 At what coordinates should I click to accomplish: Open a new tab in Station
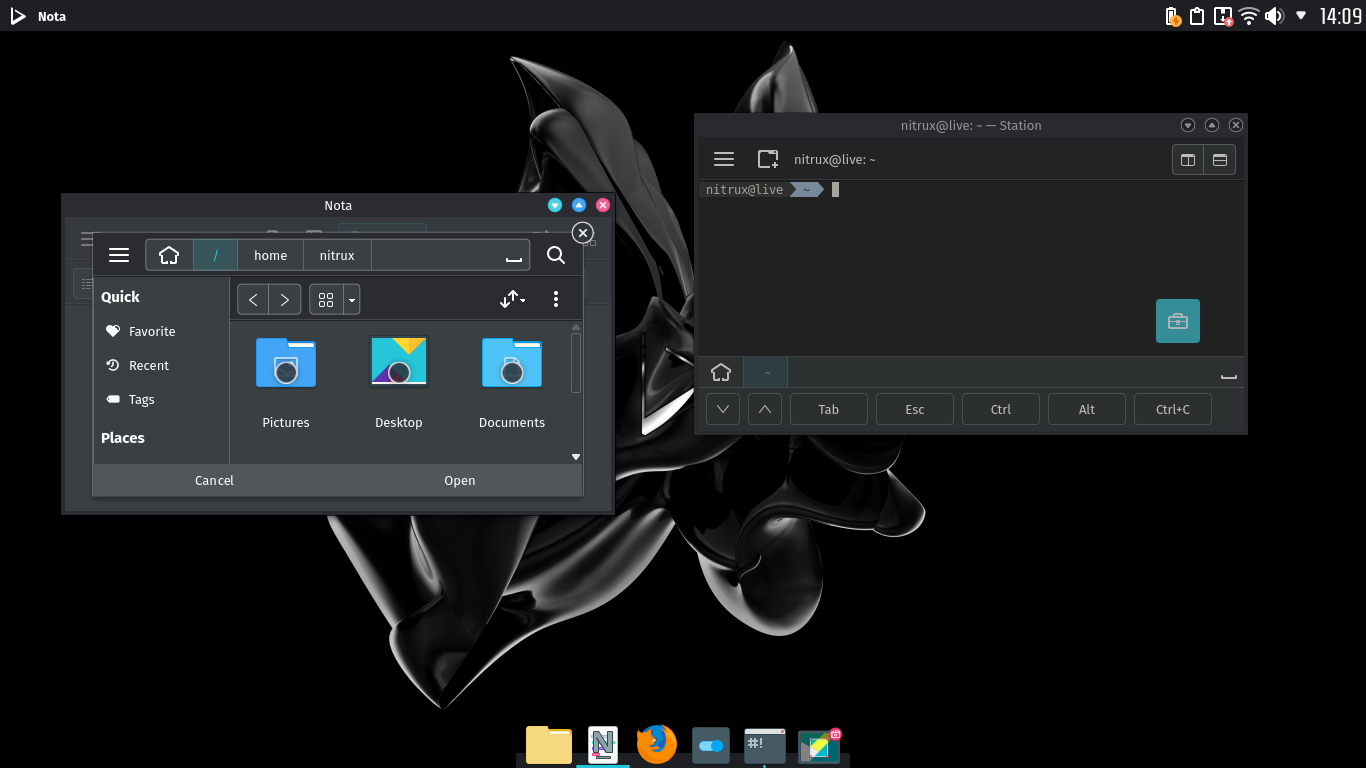768,159
